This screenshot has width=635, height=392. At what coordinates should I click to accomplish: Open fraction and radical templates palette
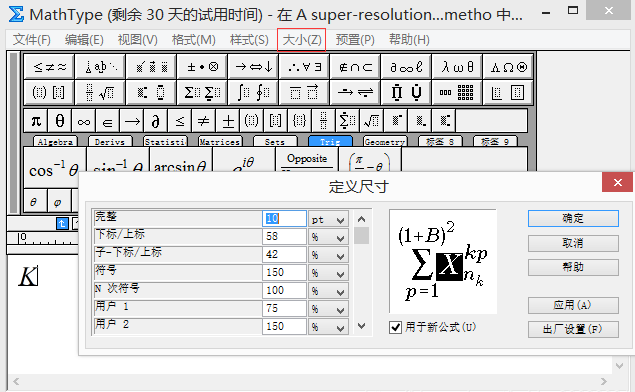point(100,92)
